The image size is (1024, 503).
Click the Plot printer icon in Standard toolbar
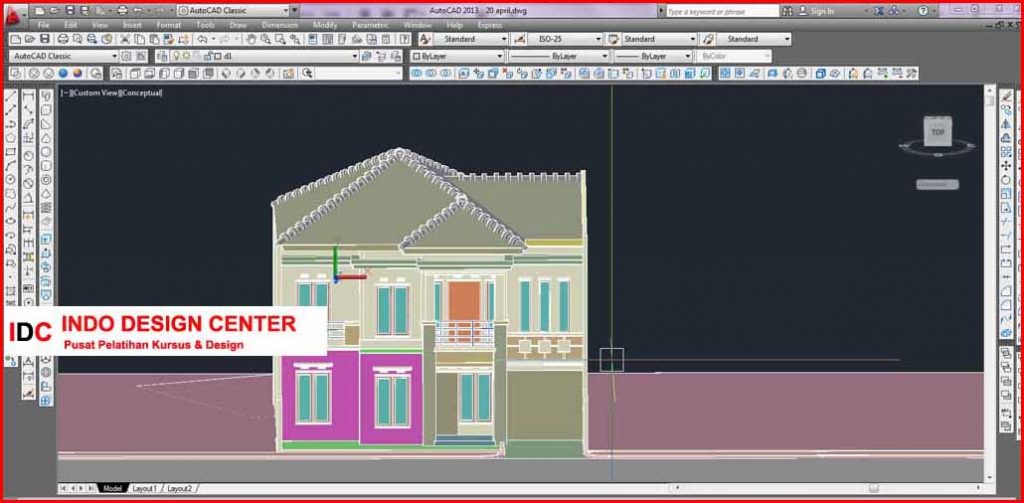tap(63, 39)
